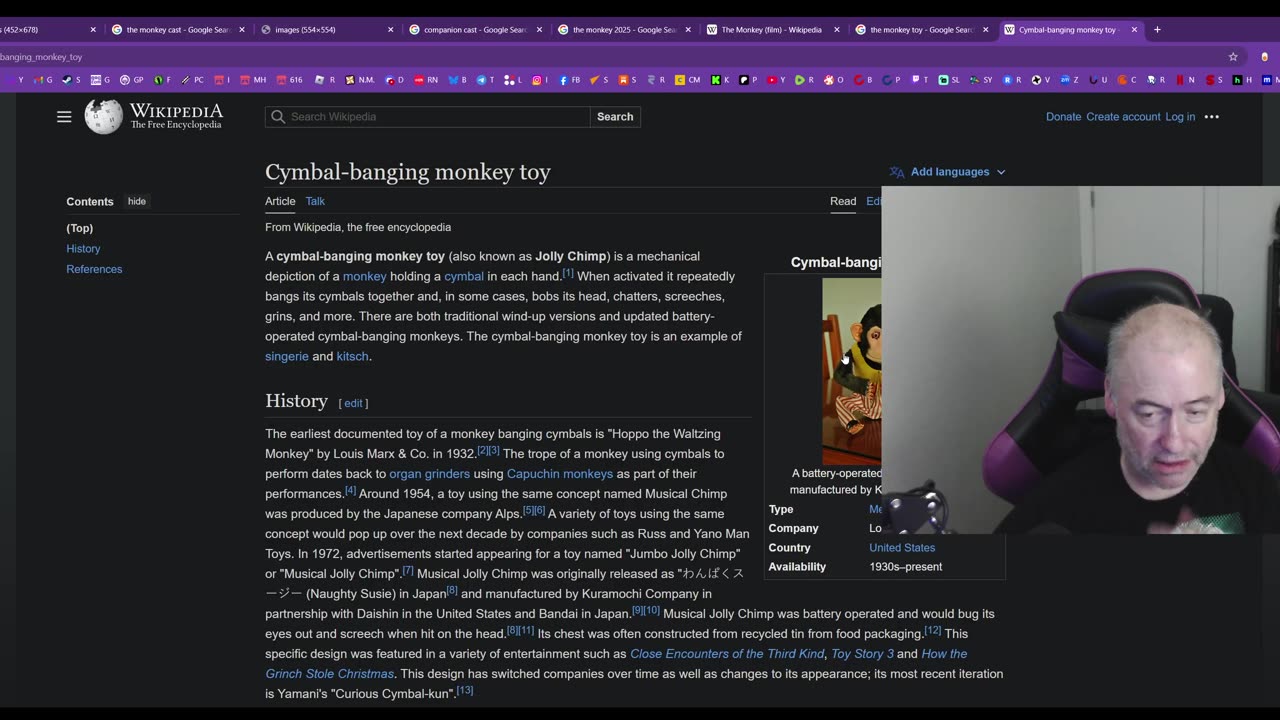The image size is (1280, 720).
Task: Open the 'Capuchin monkeys' link
Action: pos(560,473)
